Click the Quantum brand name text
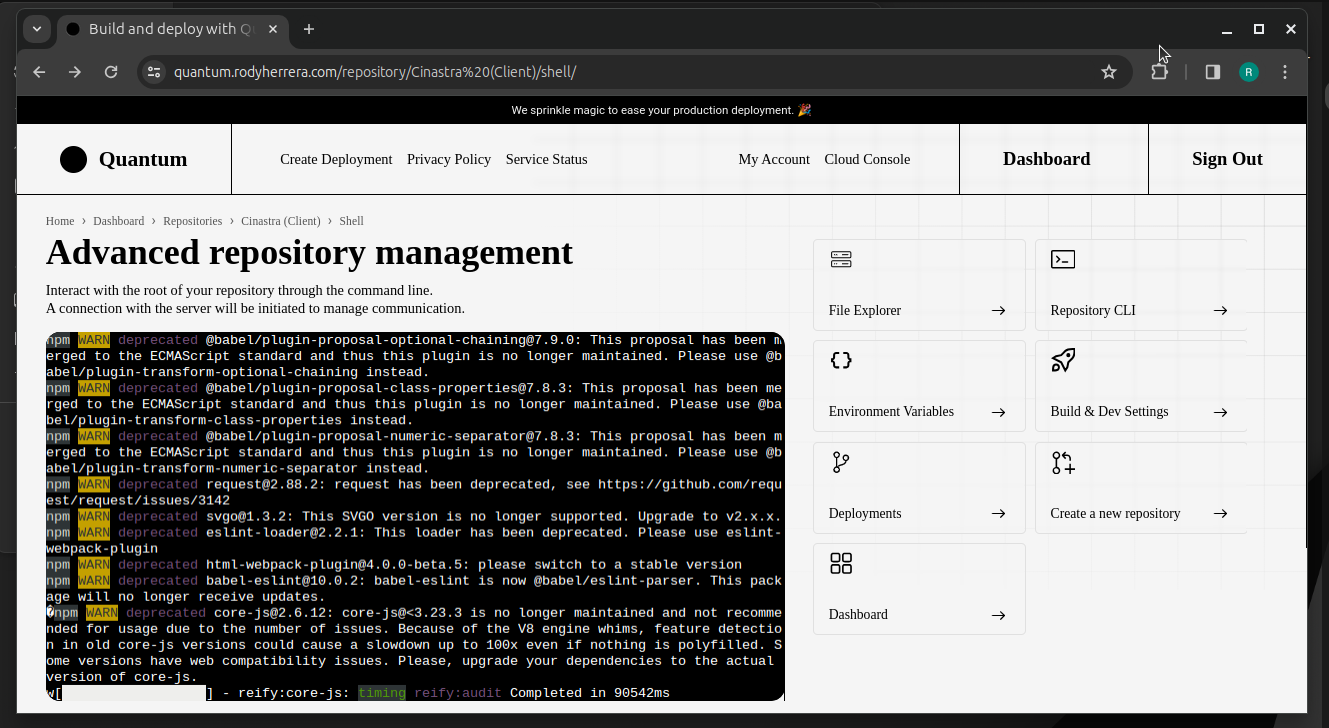 (143, 159)
